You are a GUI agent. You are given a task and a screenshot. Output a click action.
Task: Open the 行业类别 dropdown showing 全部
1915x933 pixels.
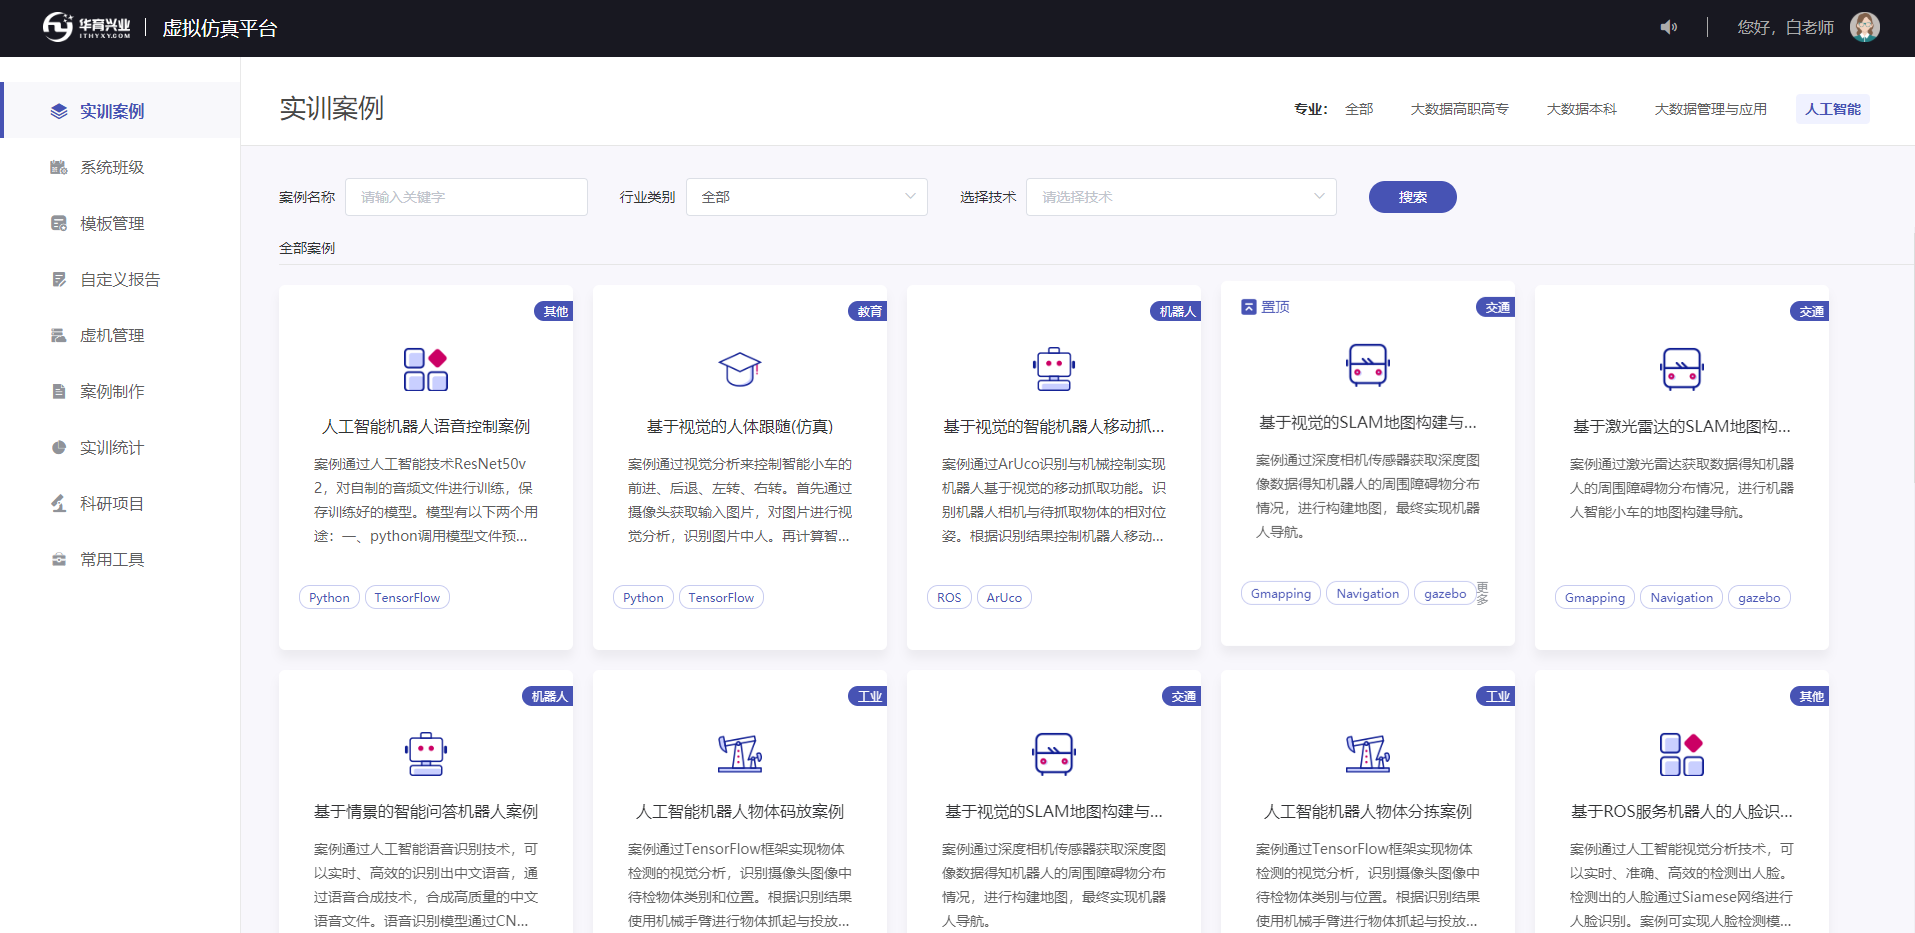click(807, 197)
